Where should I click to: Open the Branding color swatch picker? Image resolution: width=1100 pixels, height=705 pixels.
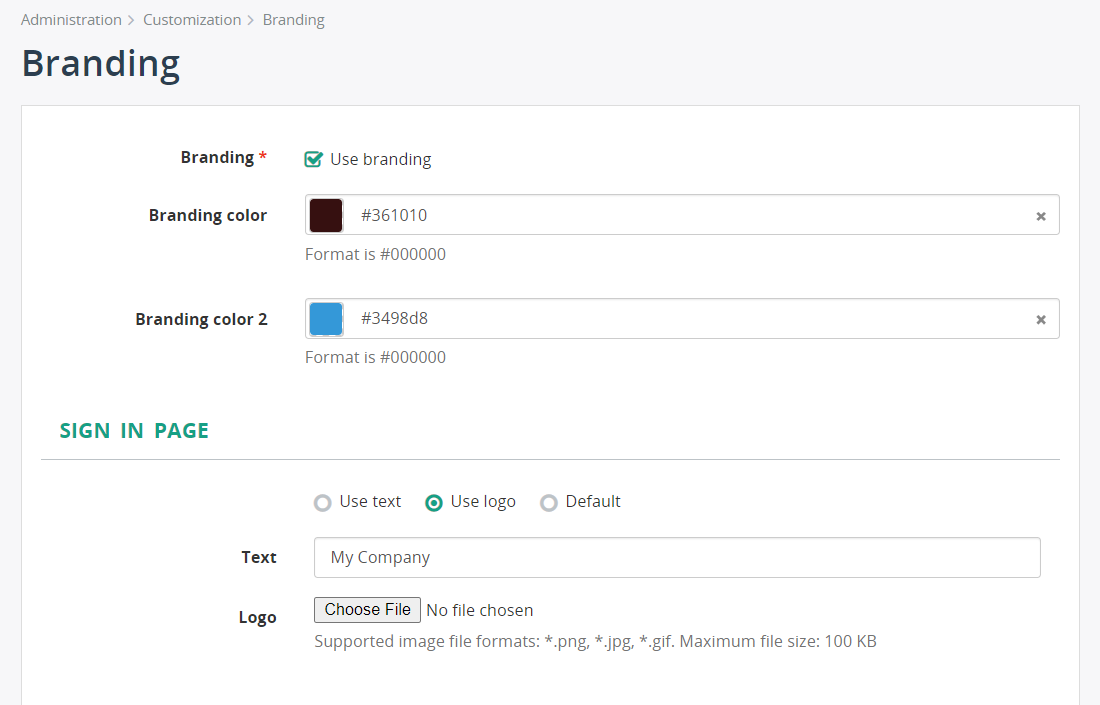point(326,215)
